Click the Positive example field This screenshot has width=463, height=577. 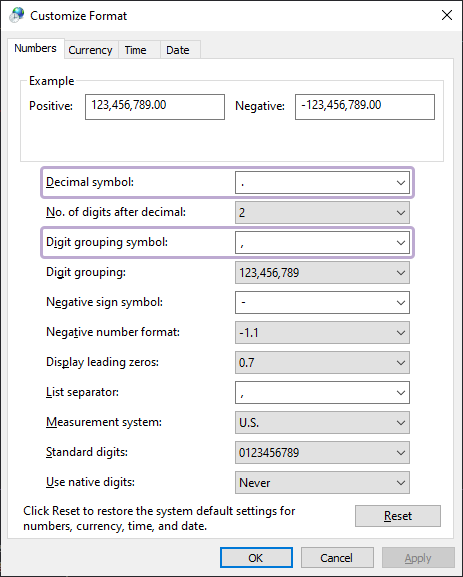pos(155,107)
